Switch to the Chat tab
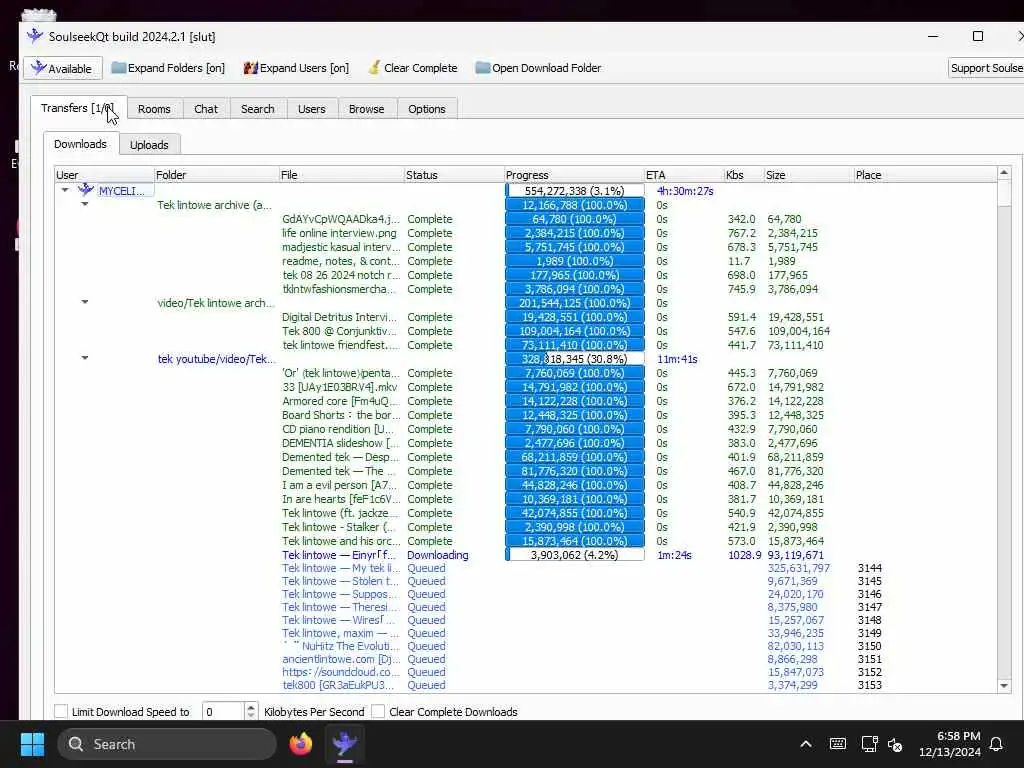The height and width of the screenshot is (768, 1024). 206,109
